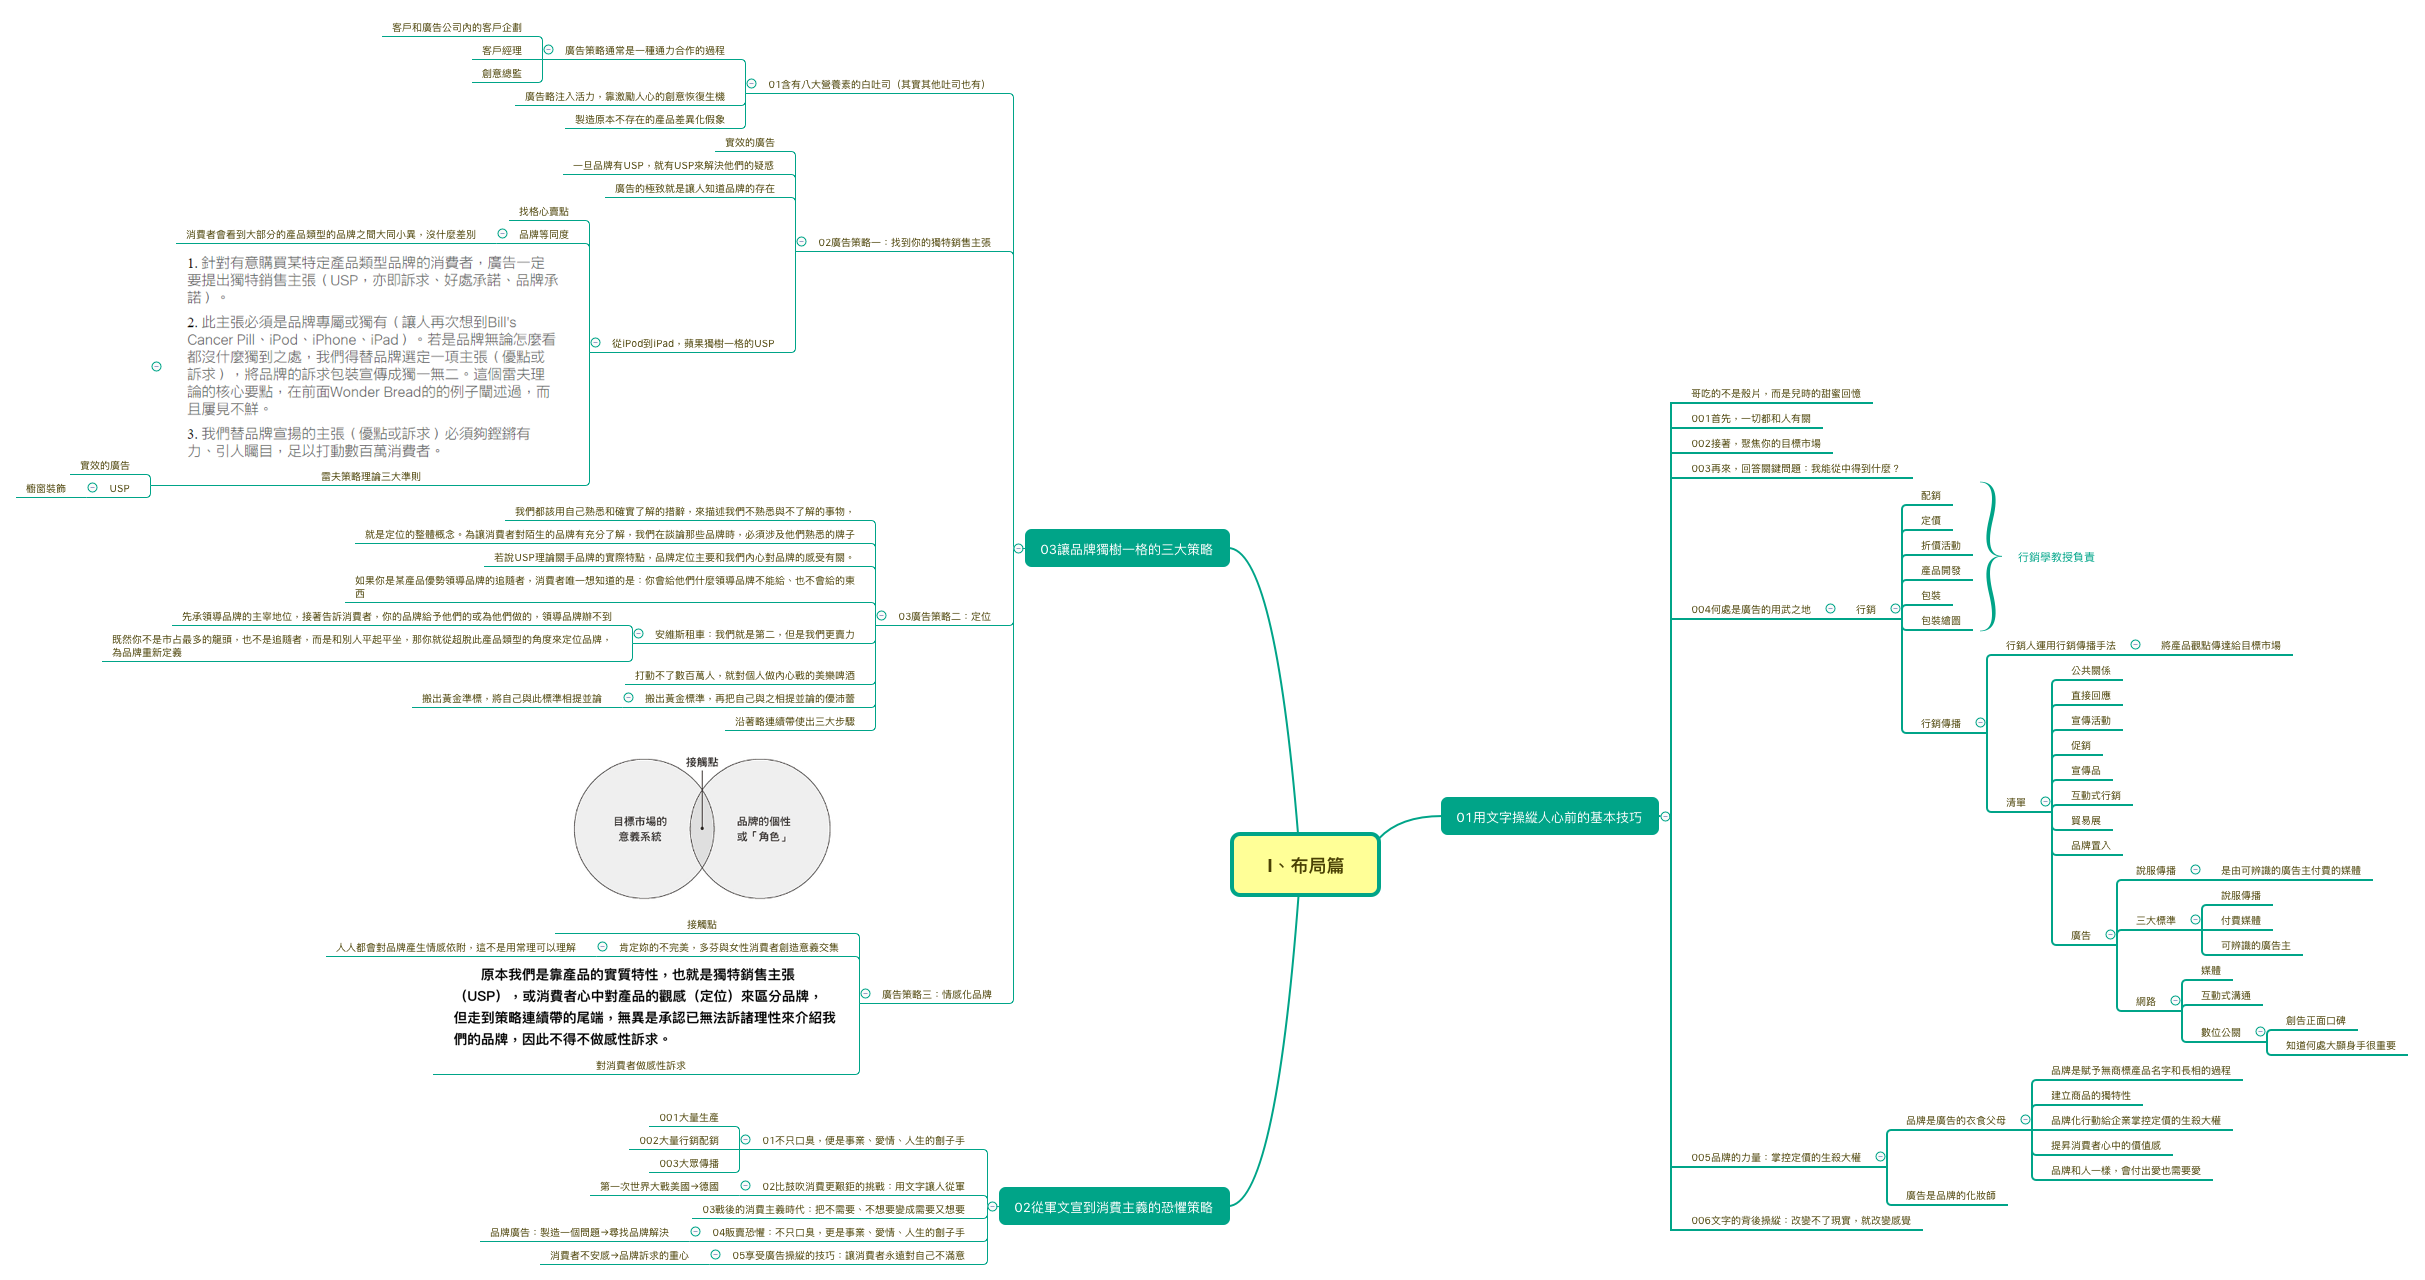Collapse the '清單' node toggle circle
2425x1280 pixels.
pos(2045,802)
